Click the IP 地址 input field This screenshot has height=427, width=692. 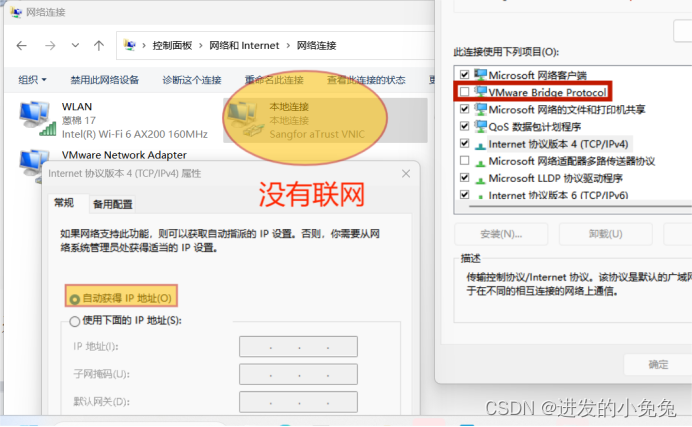[298, 347]
